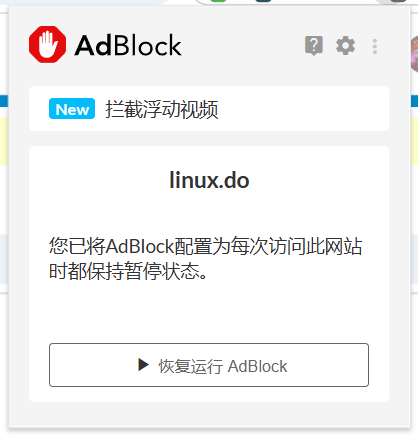Click the blue New badge
This screenshot has height=438, width=418.
(x=72, y=109)
